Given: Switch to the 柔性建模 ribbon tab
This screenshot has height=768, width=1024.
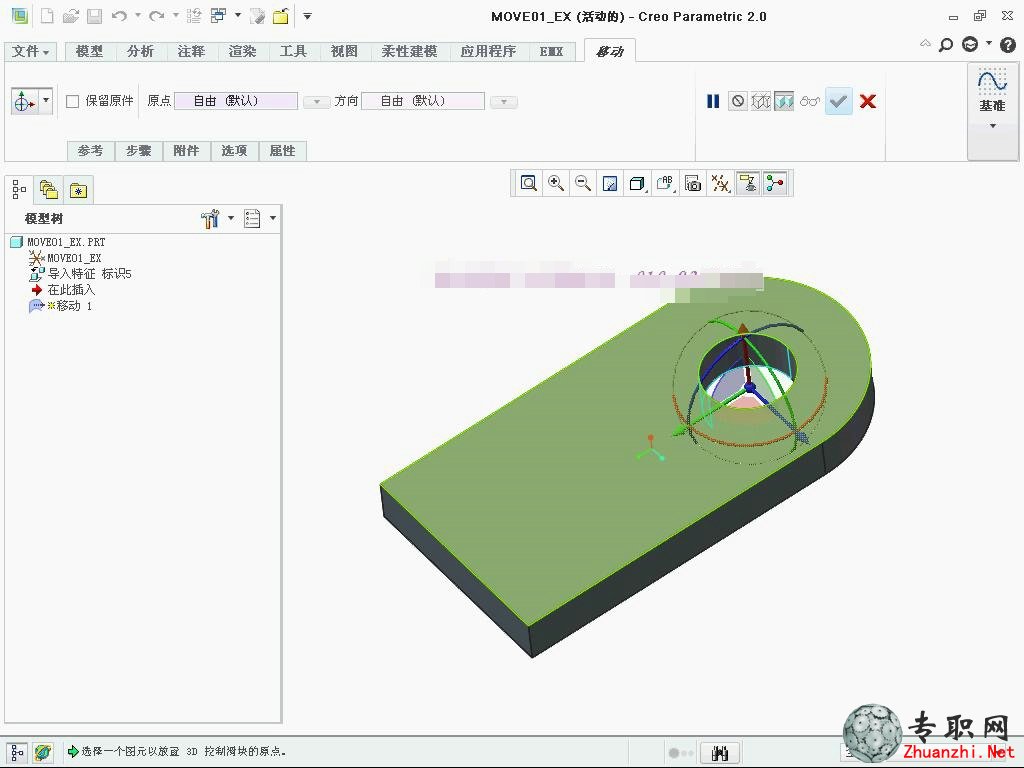Looking at the screenshot, I should [x=409, y=51].
